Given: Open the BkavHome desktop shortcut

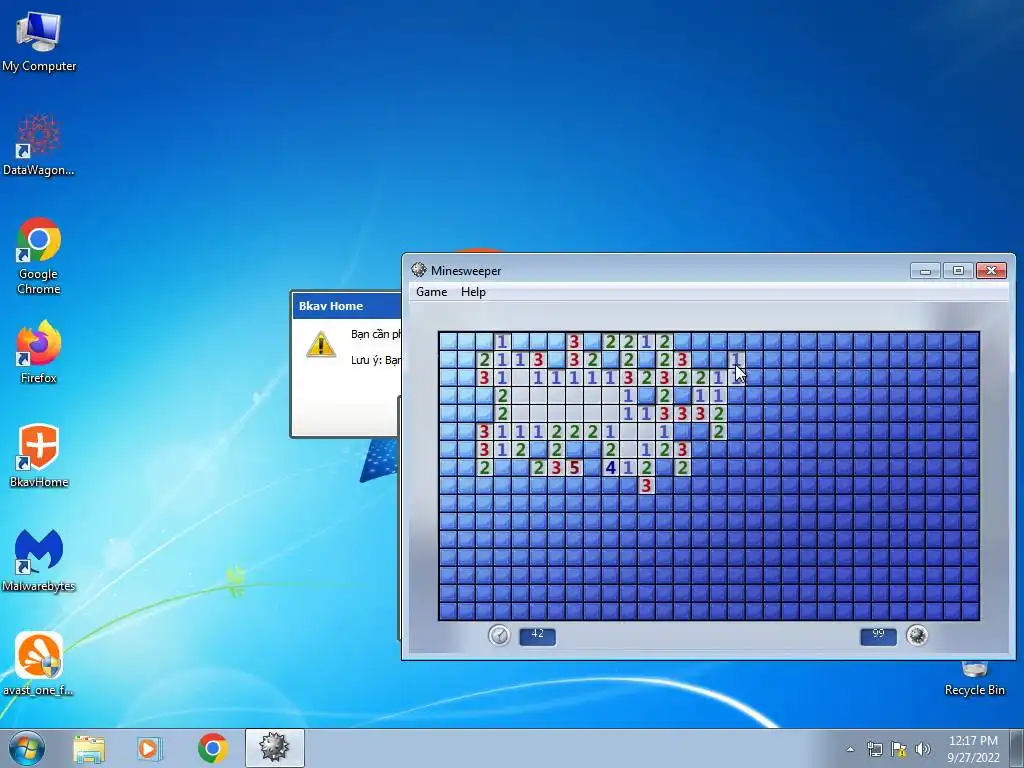Looking at the screenshot, I should (39, 456).
